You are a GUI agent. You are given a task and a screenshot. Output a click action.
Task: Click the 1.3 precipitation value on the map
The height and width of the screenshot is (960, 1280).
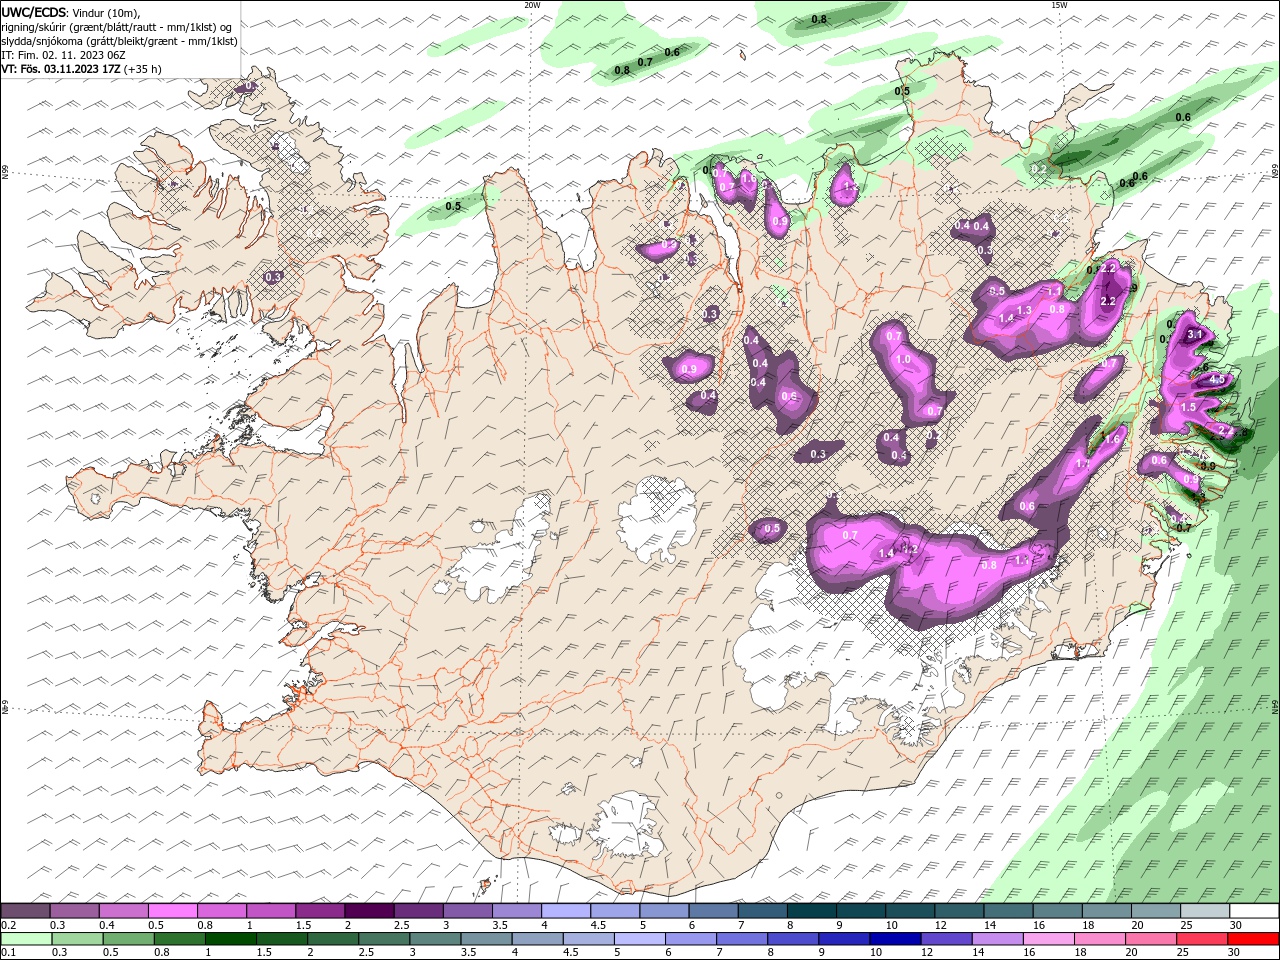(x=1024, y=310)
